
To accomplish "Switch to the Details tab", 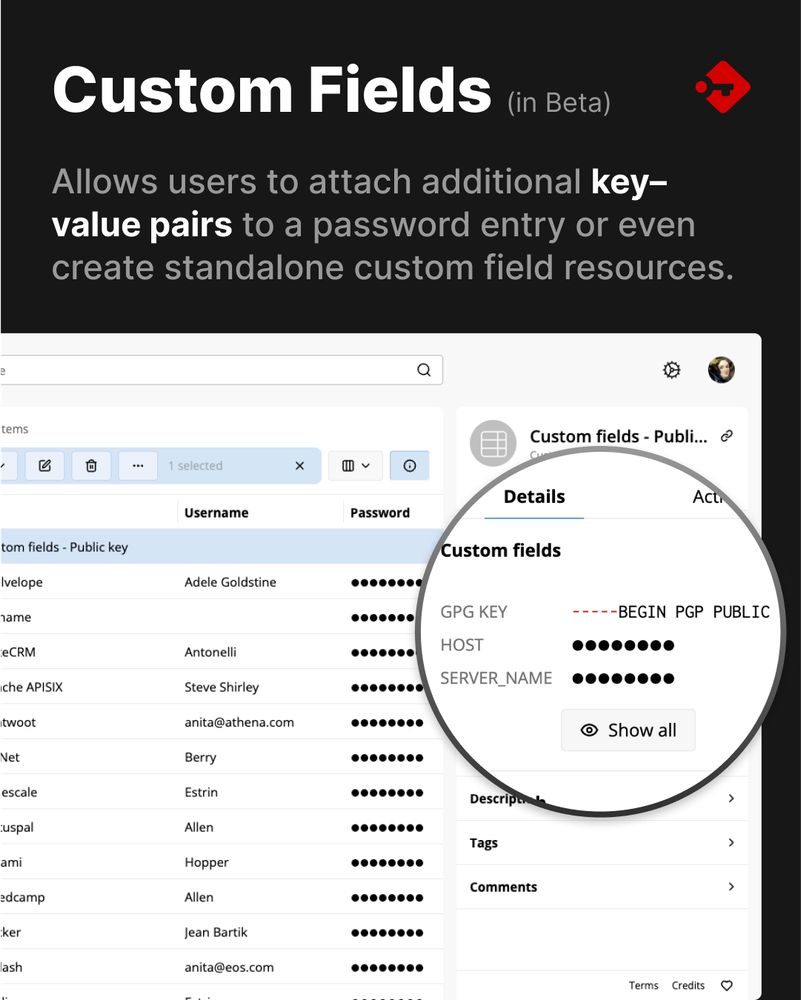I will point(534,497).
